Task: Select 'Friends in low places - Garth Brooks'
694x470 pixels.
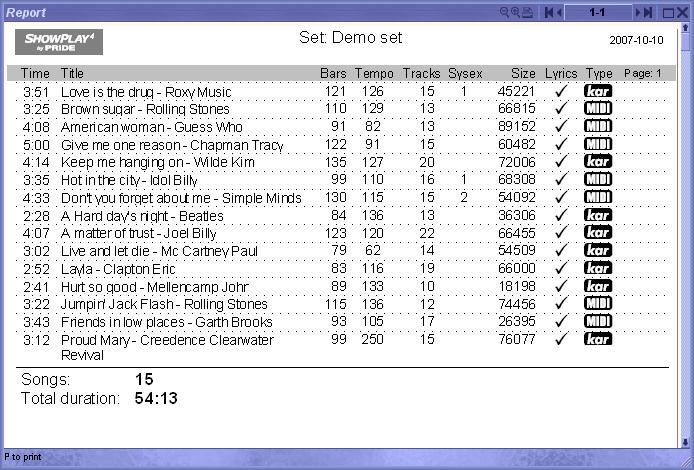Action: (167, 322)
